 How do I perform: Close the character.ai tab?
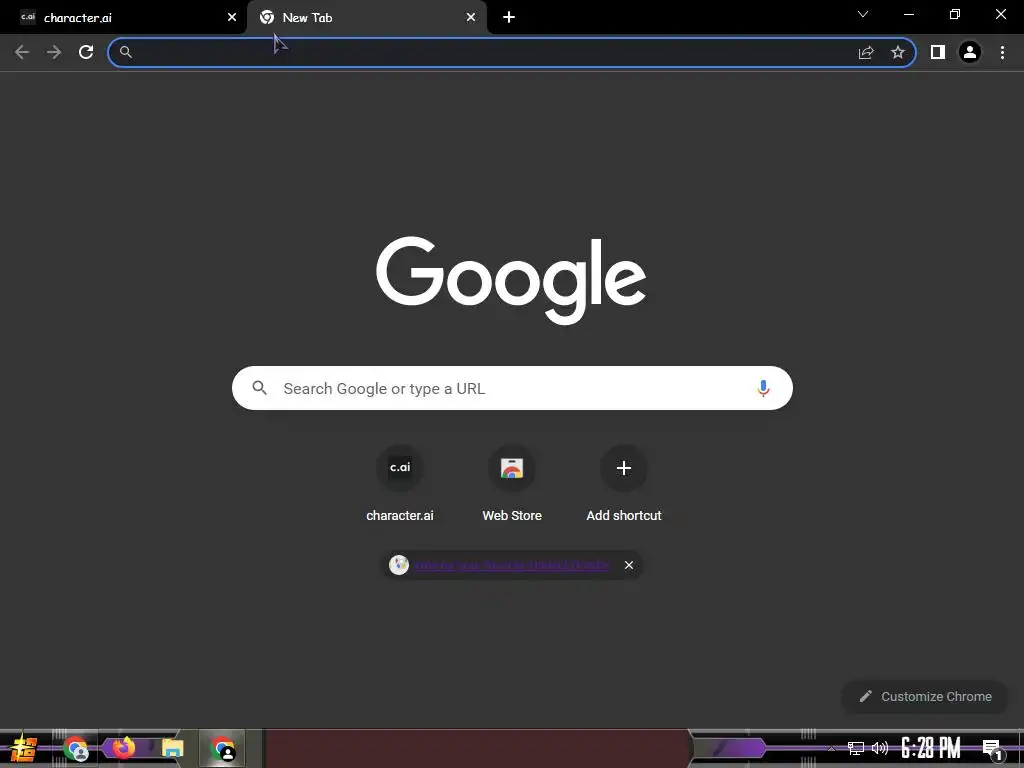232,18
